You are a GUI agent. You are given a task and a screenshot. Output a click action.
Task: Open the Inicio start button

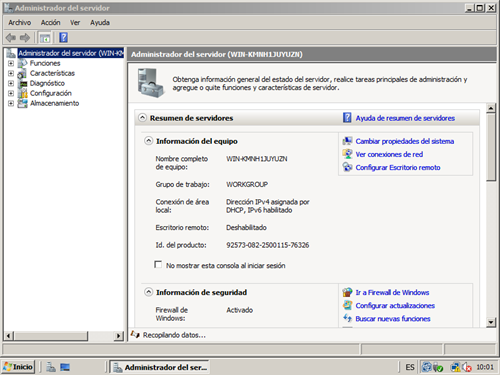(18, 367)
